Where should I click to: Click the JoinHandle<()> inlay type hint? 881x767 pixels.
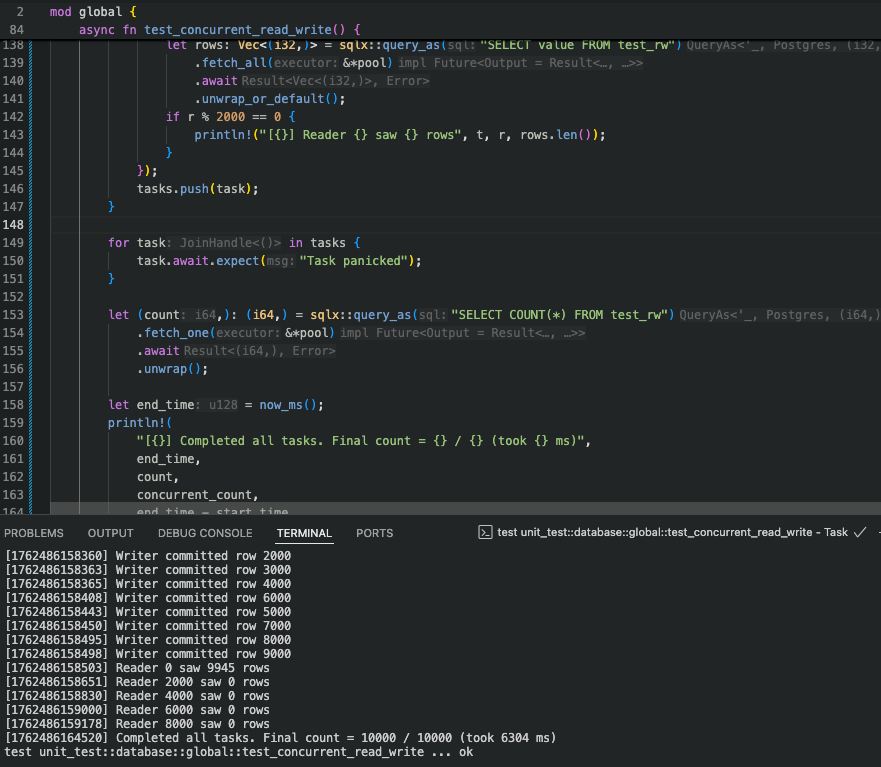(230, 243)
